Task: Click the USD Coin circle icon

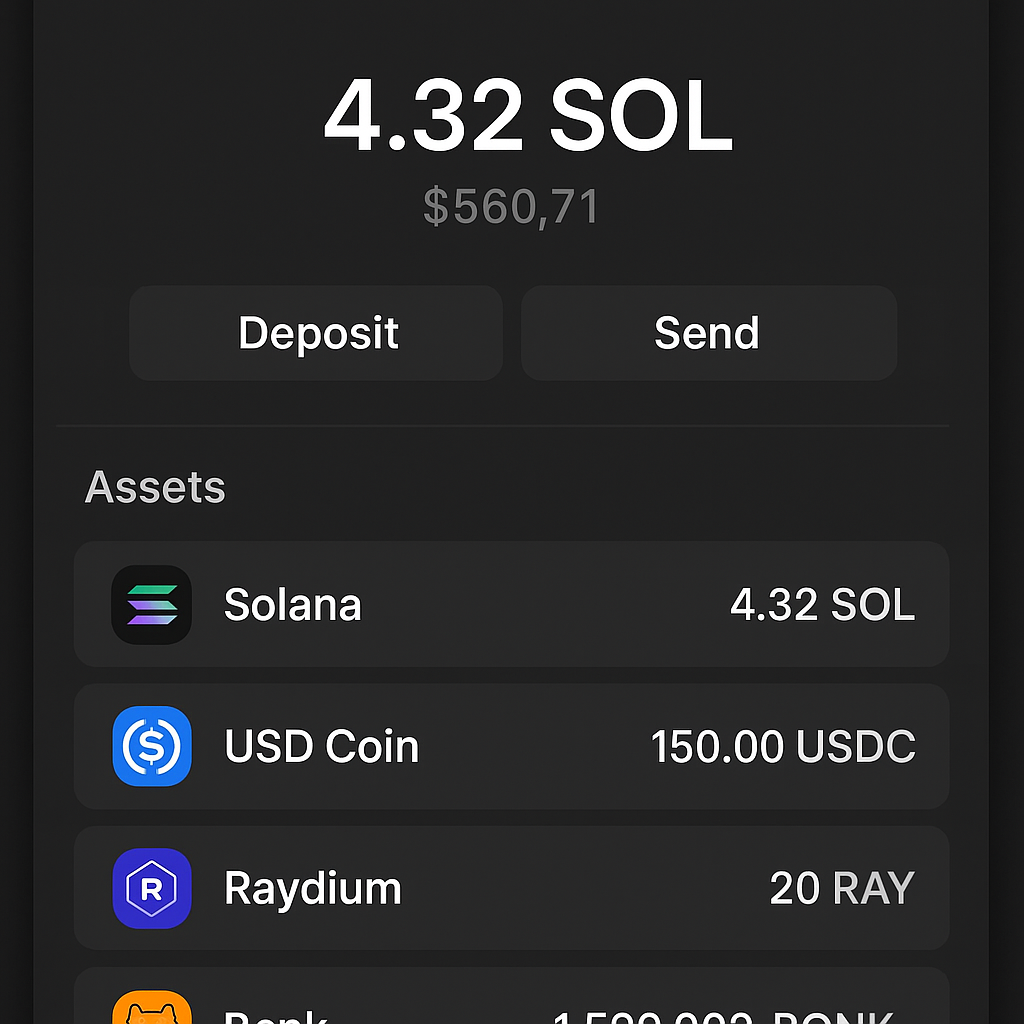Action: 151,746
